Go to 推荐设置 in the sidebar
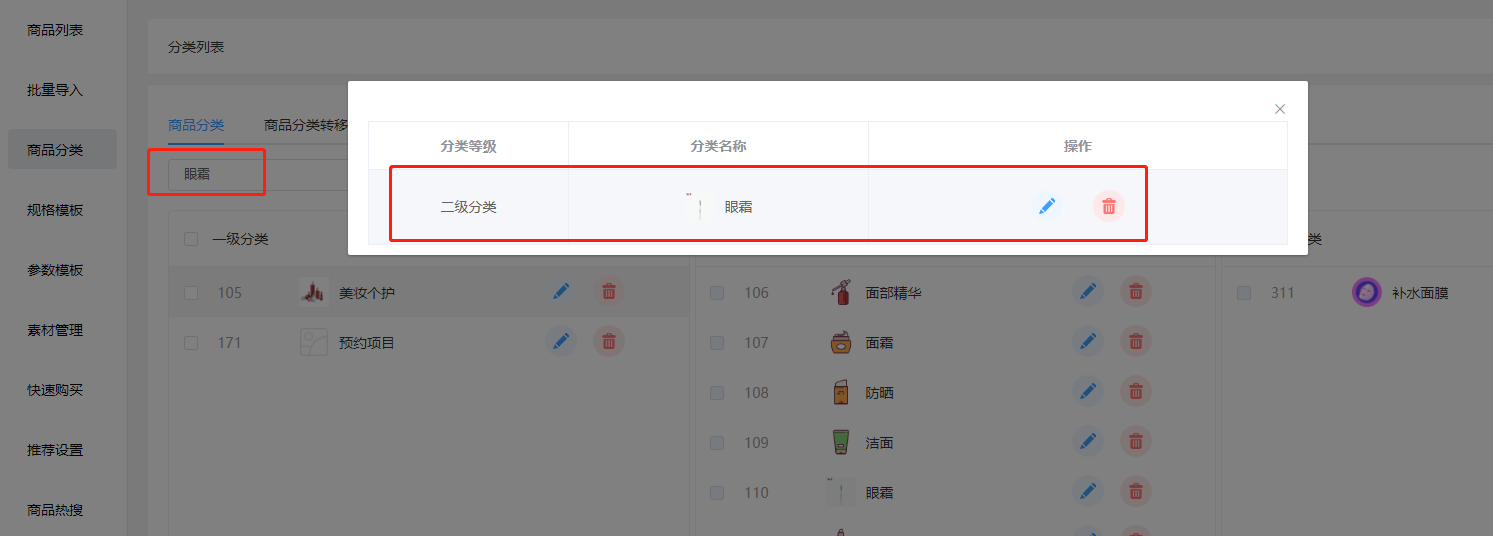Image resolution: width=1493 pixels, height=536 pixels. tap(55, 450)
